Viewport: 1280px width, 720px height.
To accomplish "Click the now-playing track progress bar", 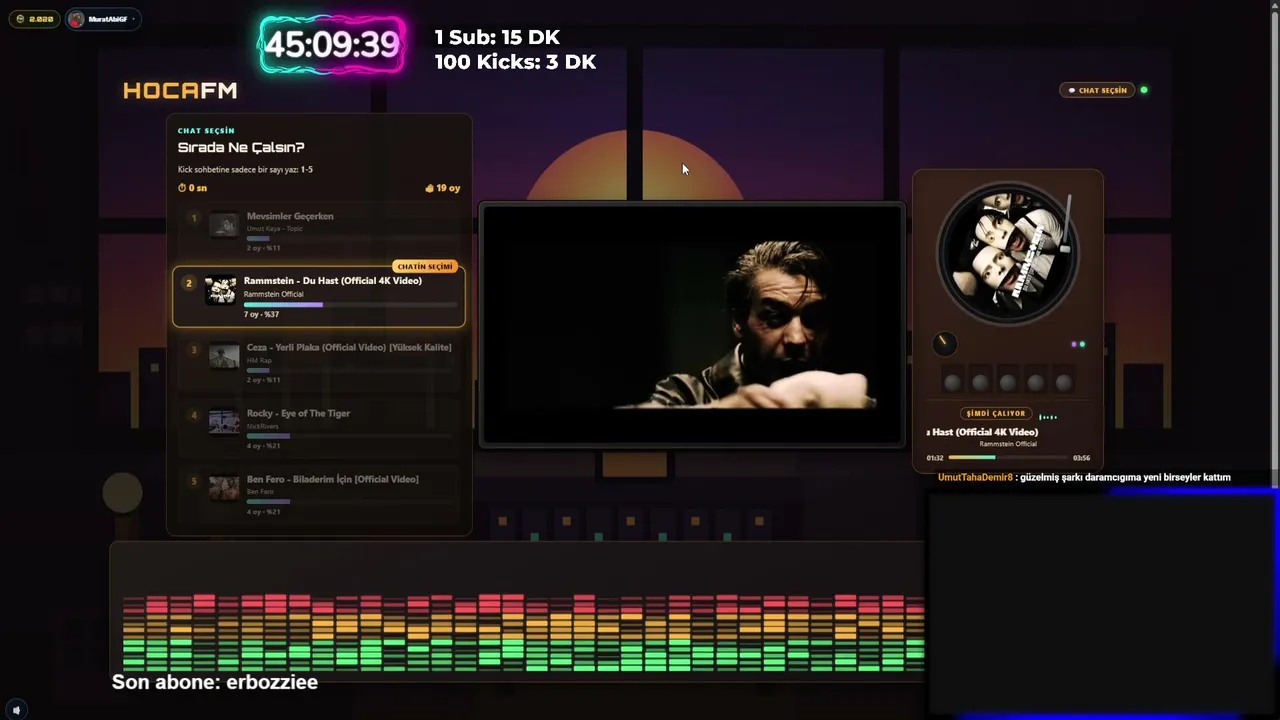I will tap(1008, 458).
